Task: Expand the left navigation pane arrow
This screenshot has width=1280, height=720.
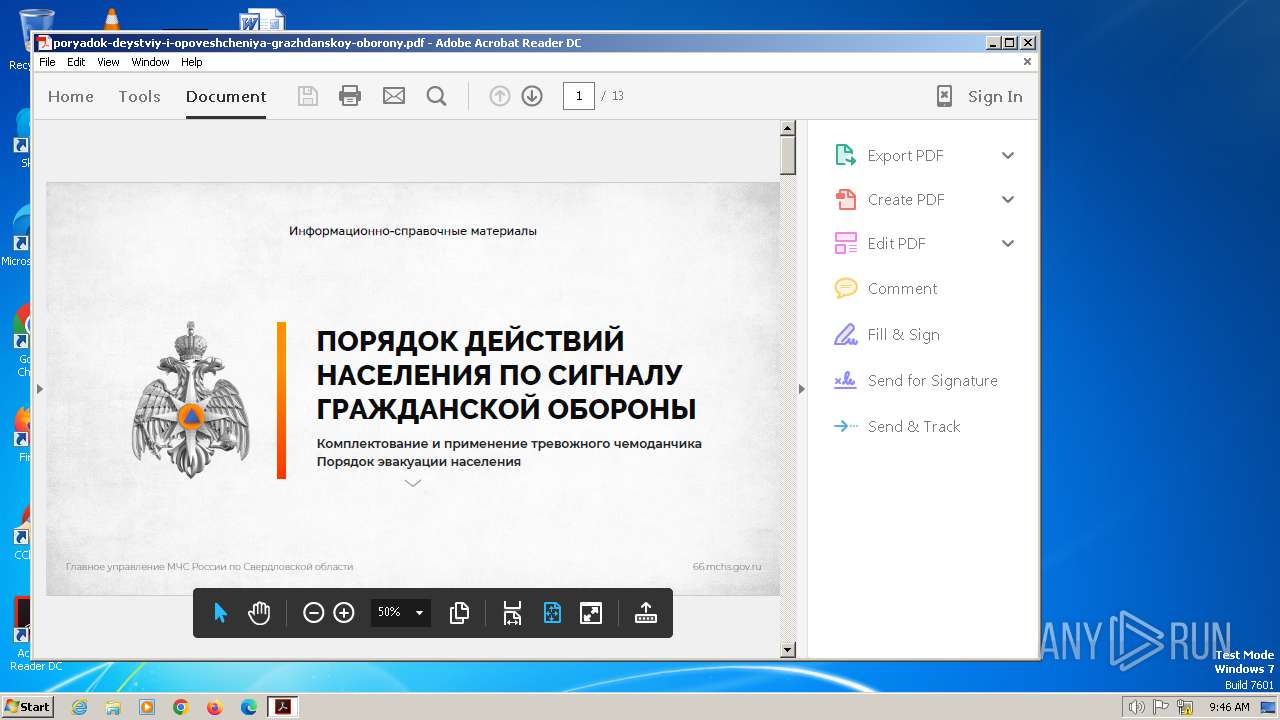Action: click(40, 389)
